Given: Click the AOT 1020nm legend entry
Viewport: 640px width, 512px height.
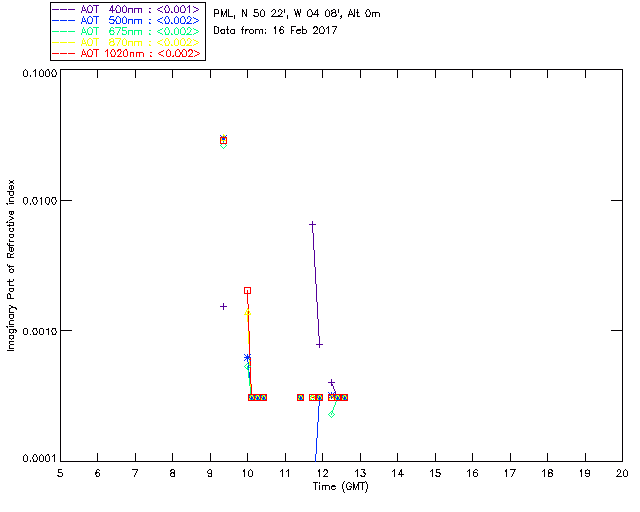Looking at the screenshot, I should [x=126, y=53].
